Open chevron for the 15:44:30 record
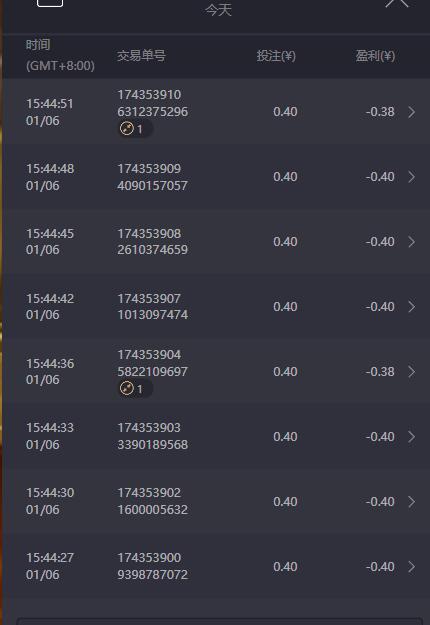Viewport: 430px width, 625px height. tap(412, 502)
